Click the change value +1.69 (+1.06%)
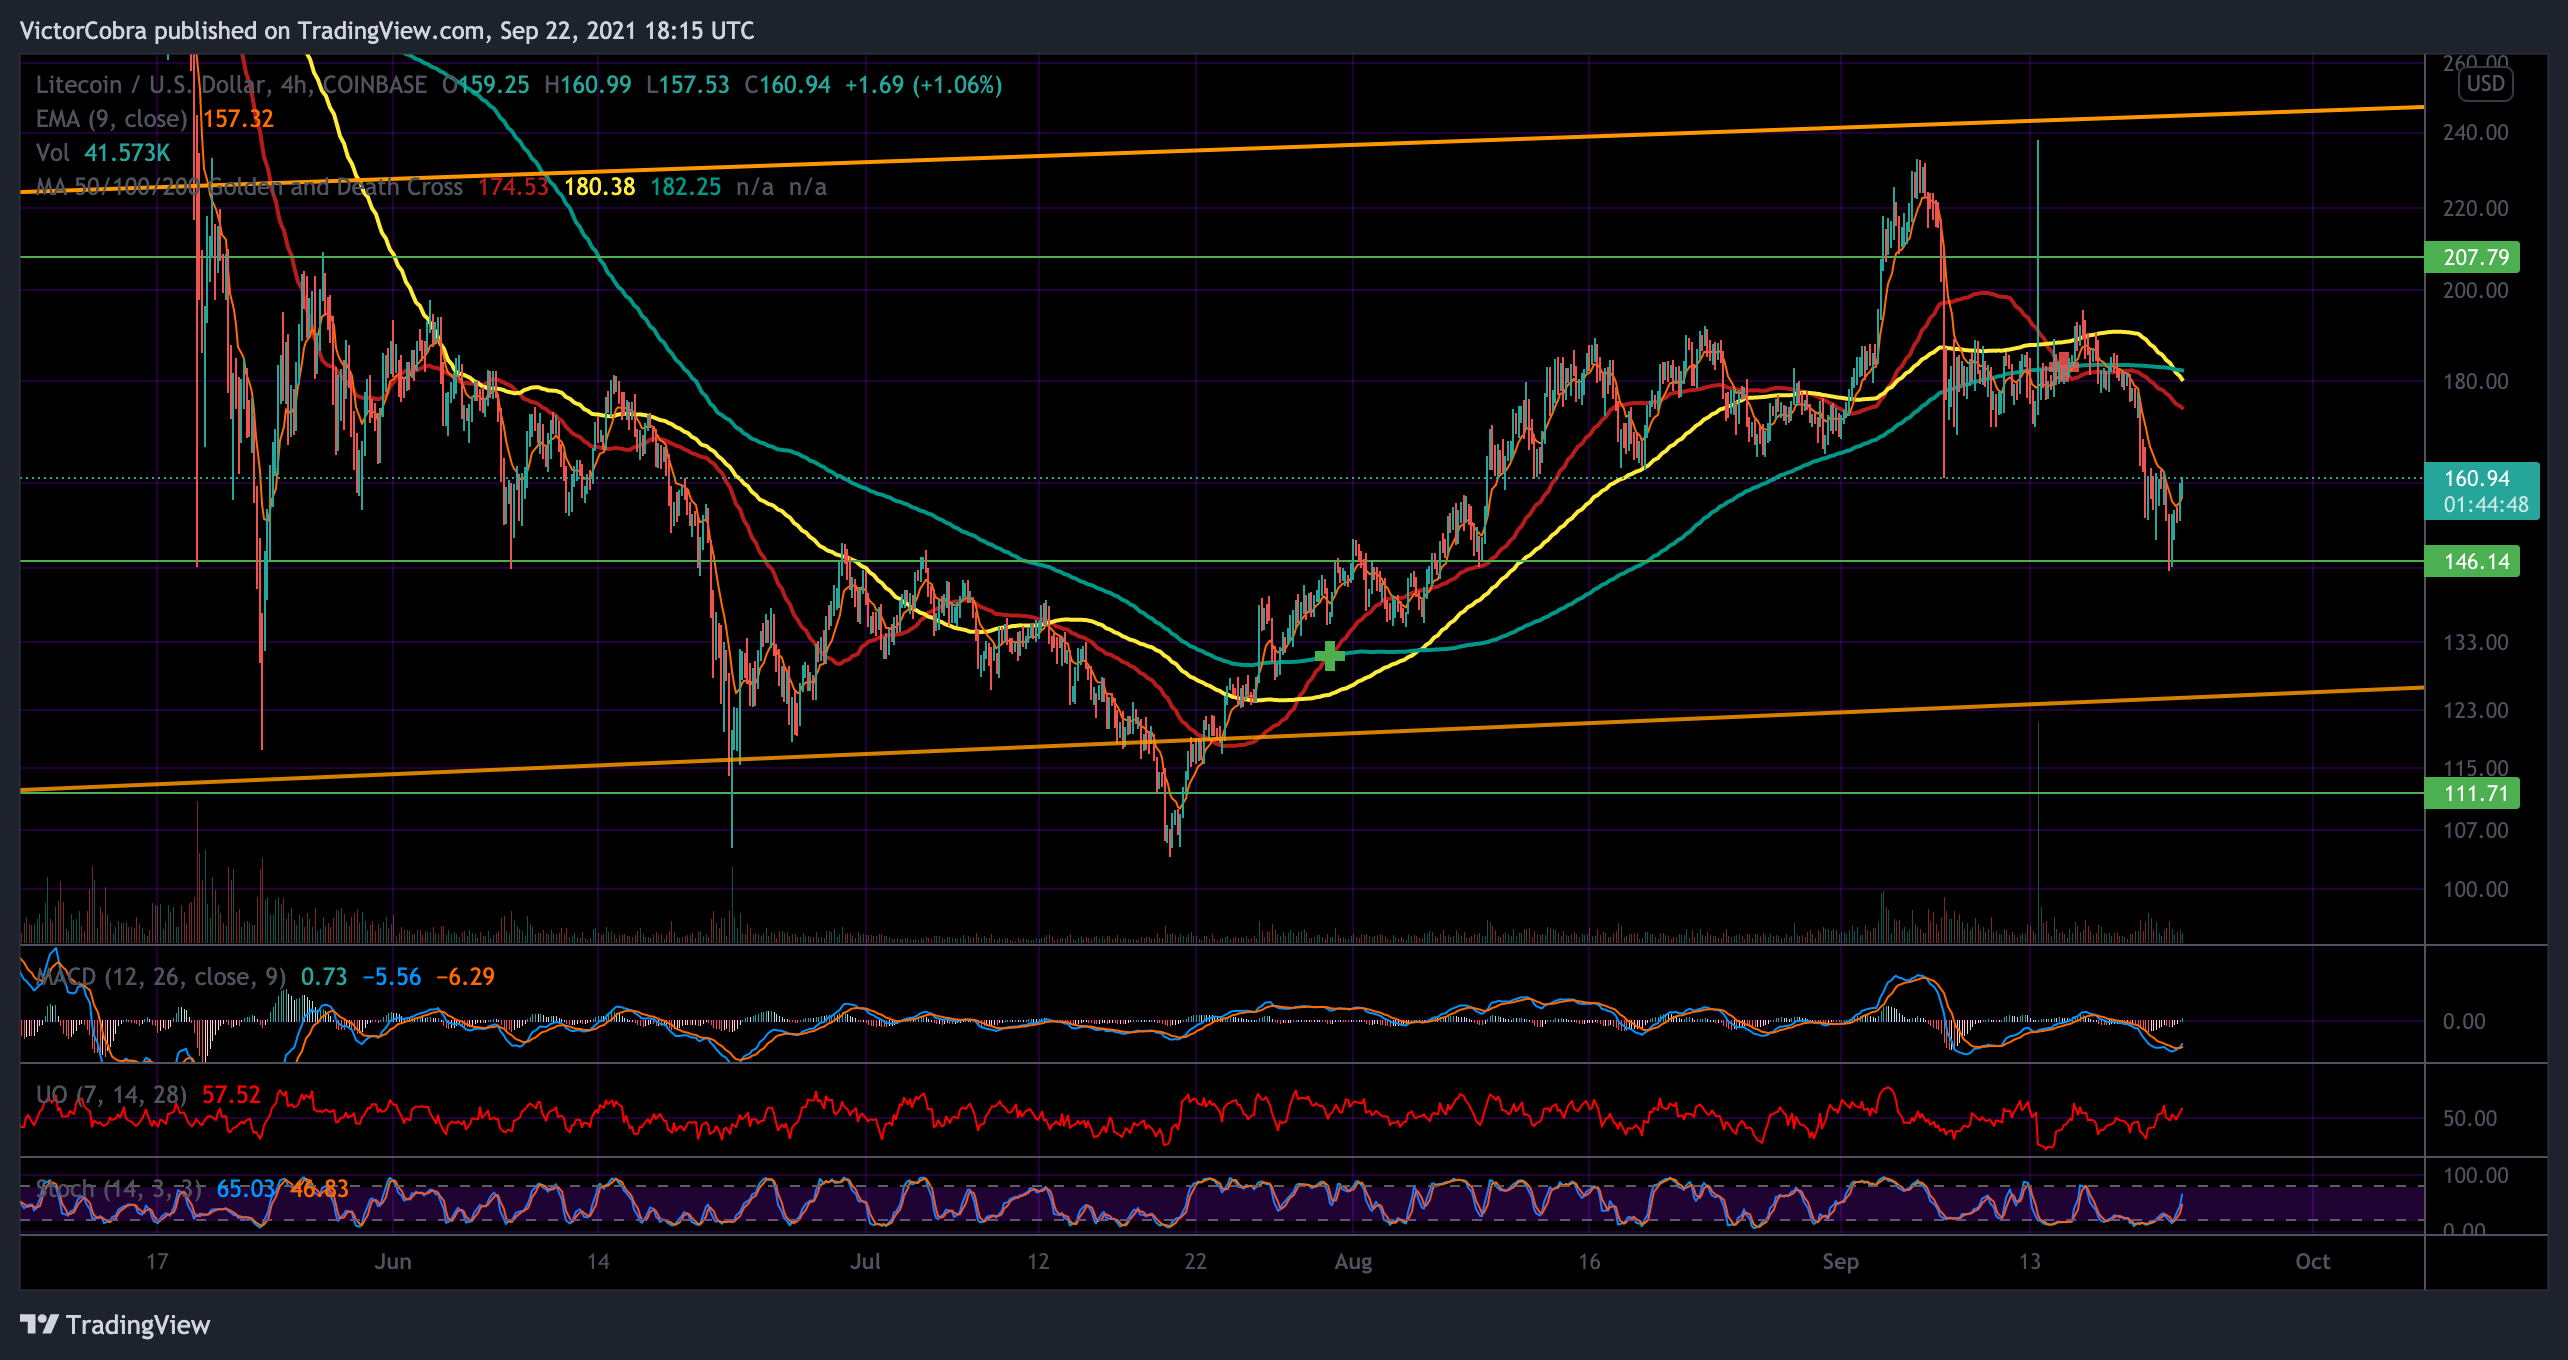2568x1360 pixels. pos(923,85)
